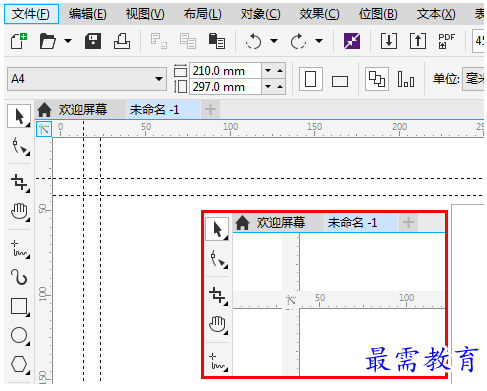The image size is (487, 391).
Task: Select the Crop tool
Action: tap(20, 183)
